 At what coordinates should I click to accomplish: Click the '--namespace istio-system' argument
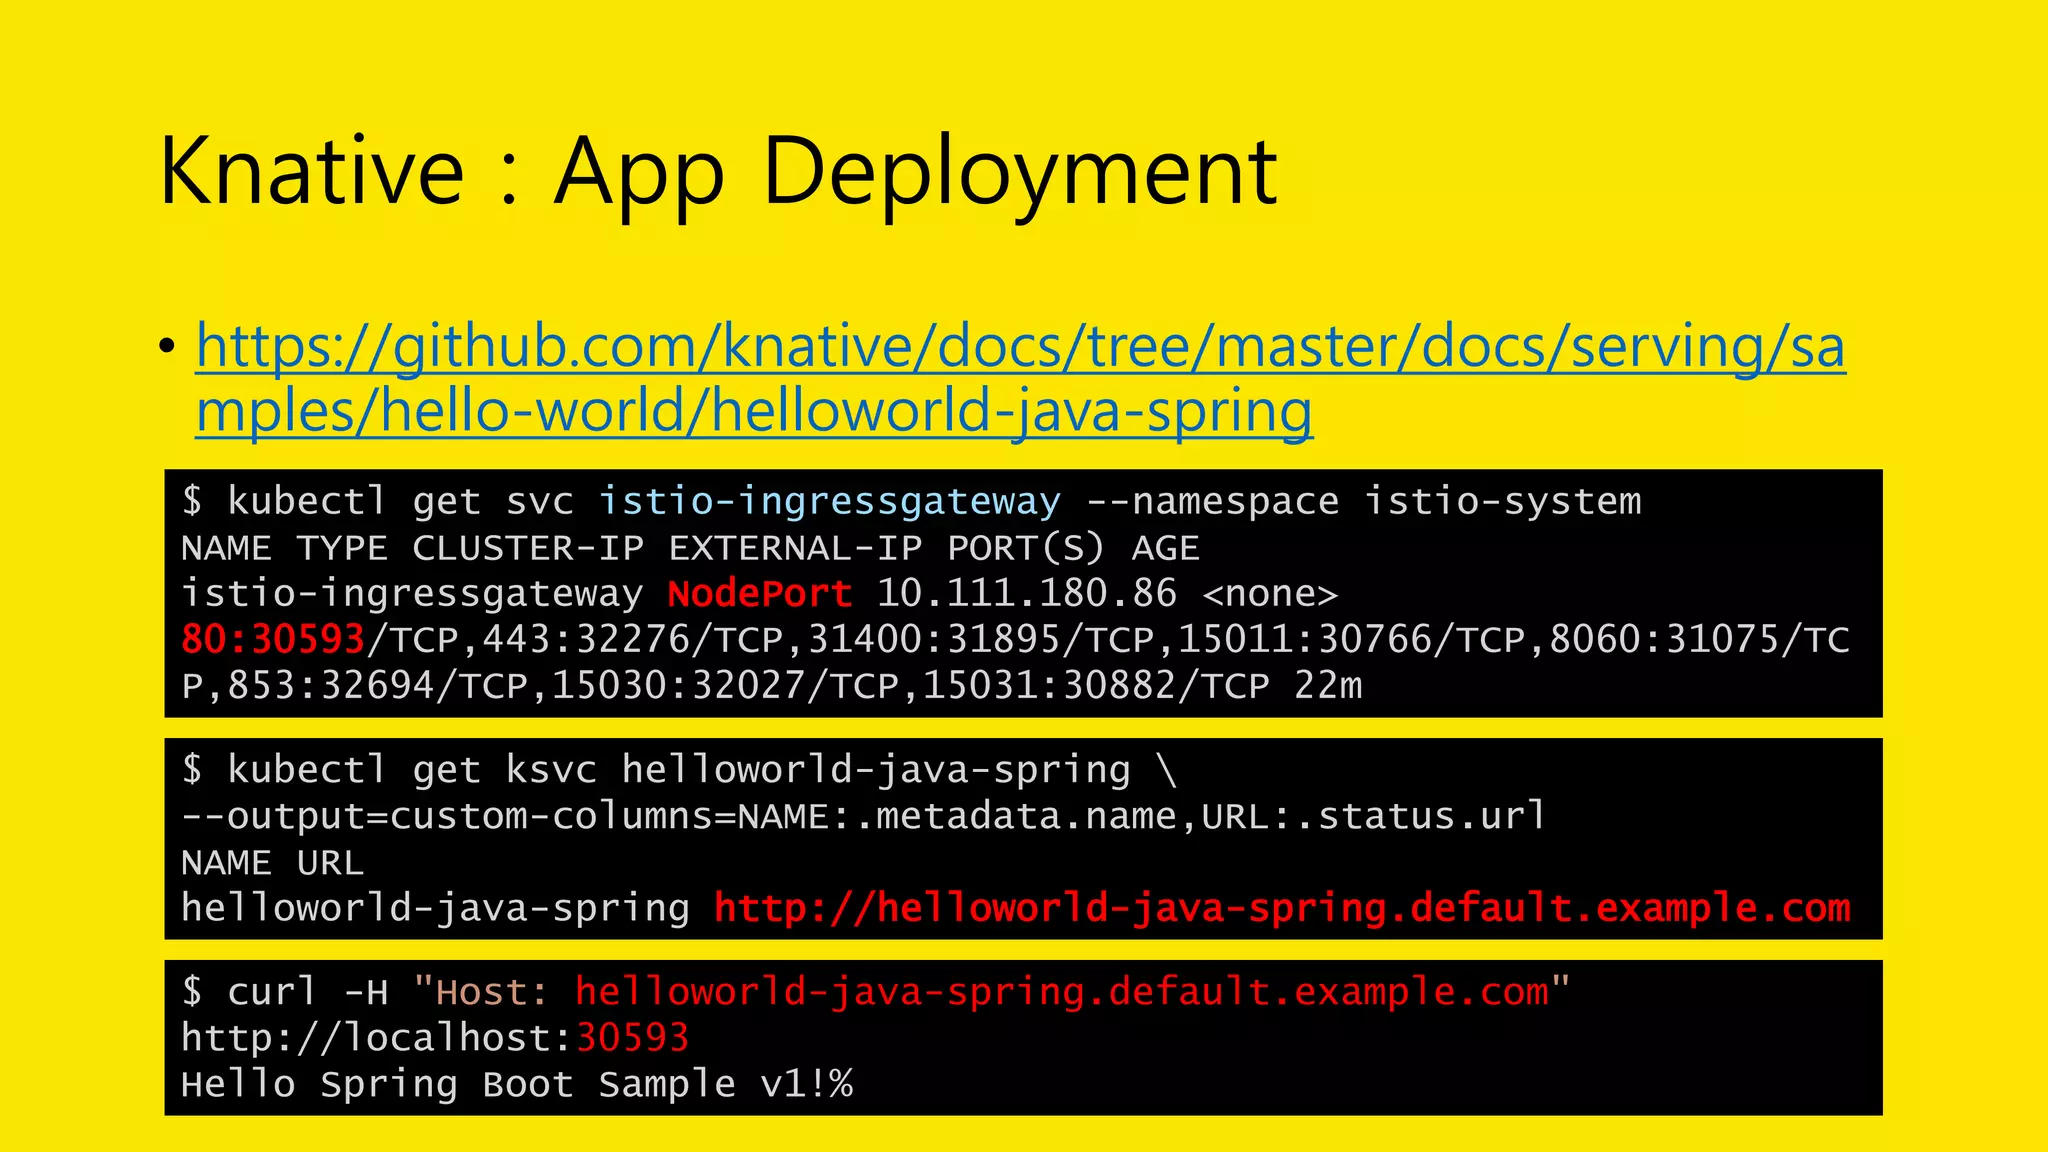click(1363, 501)
